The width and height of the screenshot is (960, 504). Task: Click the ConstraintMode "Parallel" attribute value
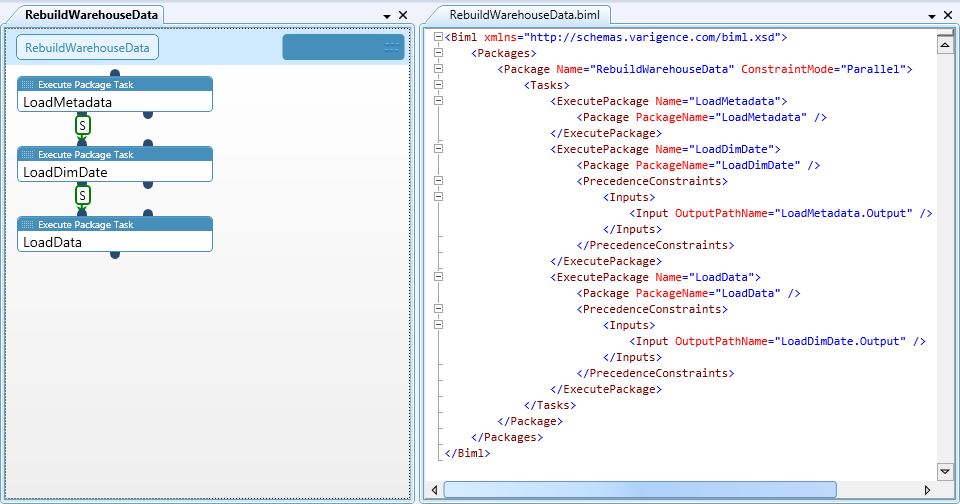(x=873, y=69)
